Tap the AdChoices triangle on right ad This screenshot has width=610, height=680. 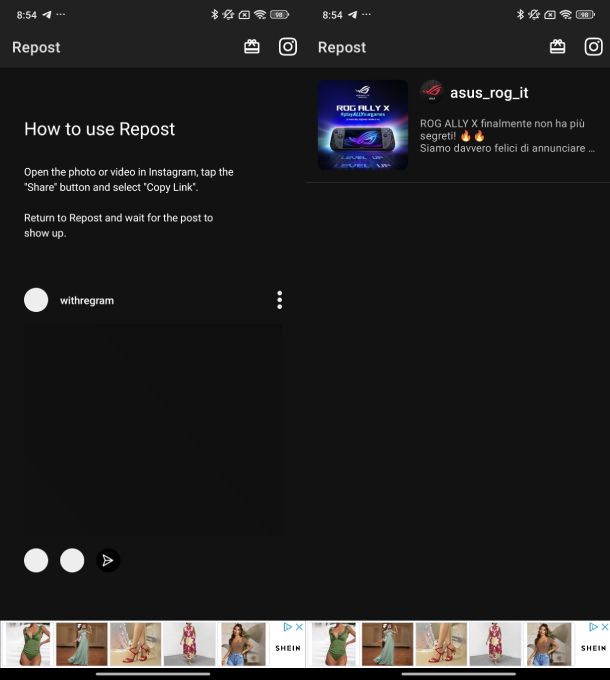[594, 627]
